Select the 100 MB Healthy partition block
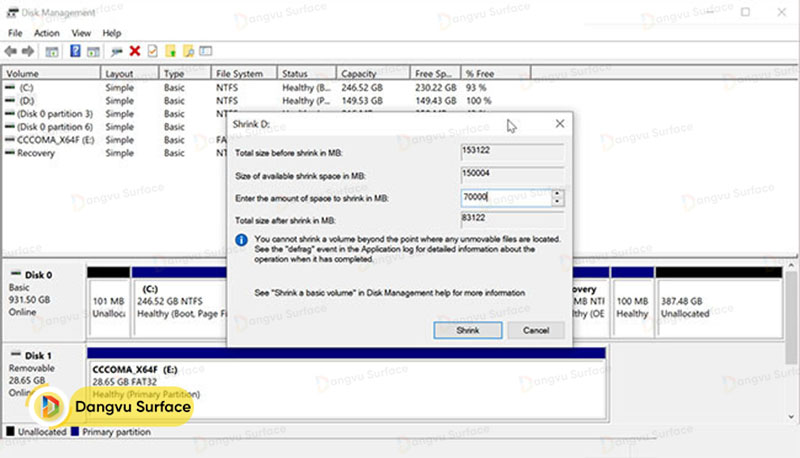The width and height of the screenshot is (800, 458). 632,302
